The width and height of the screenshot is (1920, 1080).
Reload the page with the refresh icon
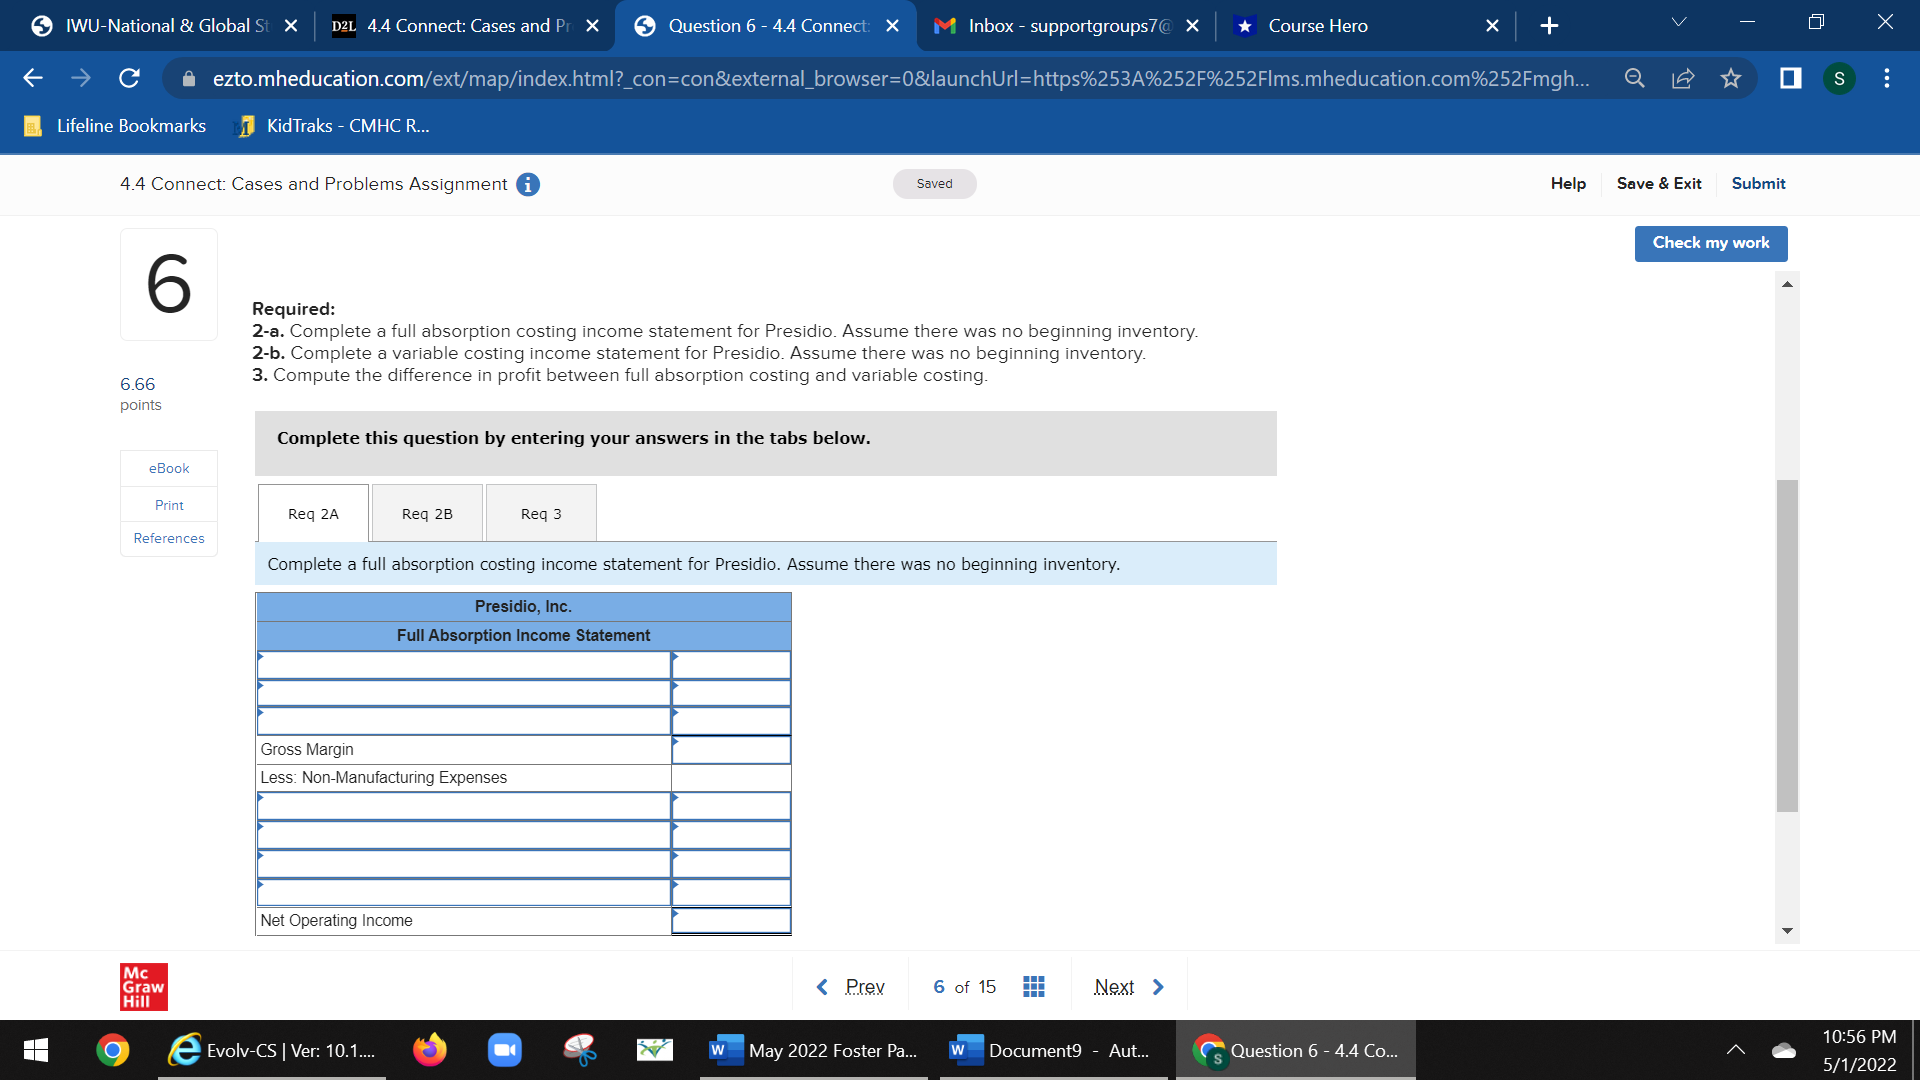tap(128, 78)
